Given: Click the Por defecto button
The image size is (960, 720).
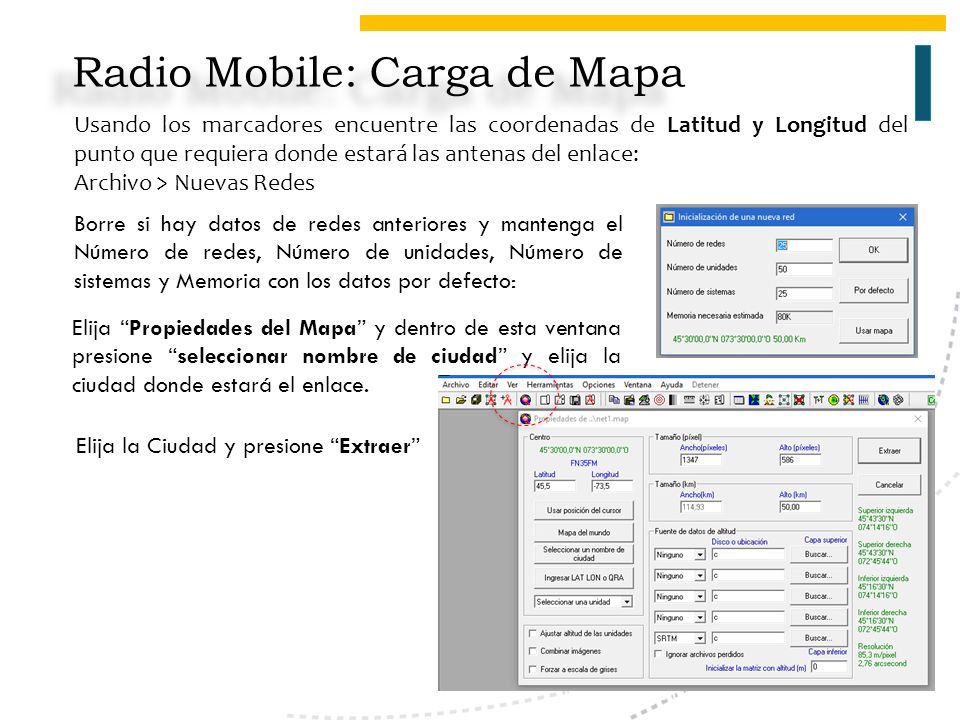Looking at the screenshot, I should [873, 290].
